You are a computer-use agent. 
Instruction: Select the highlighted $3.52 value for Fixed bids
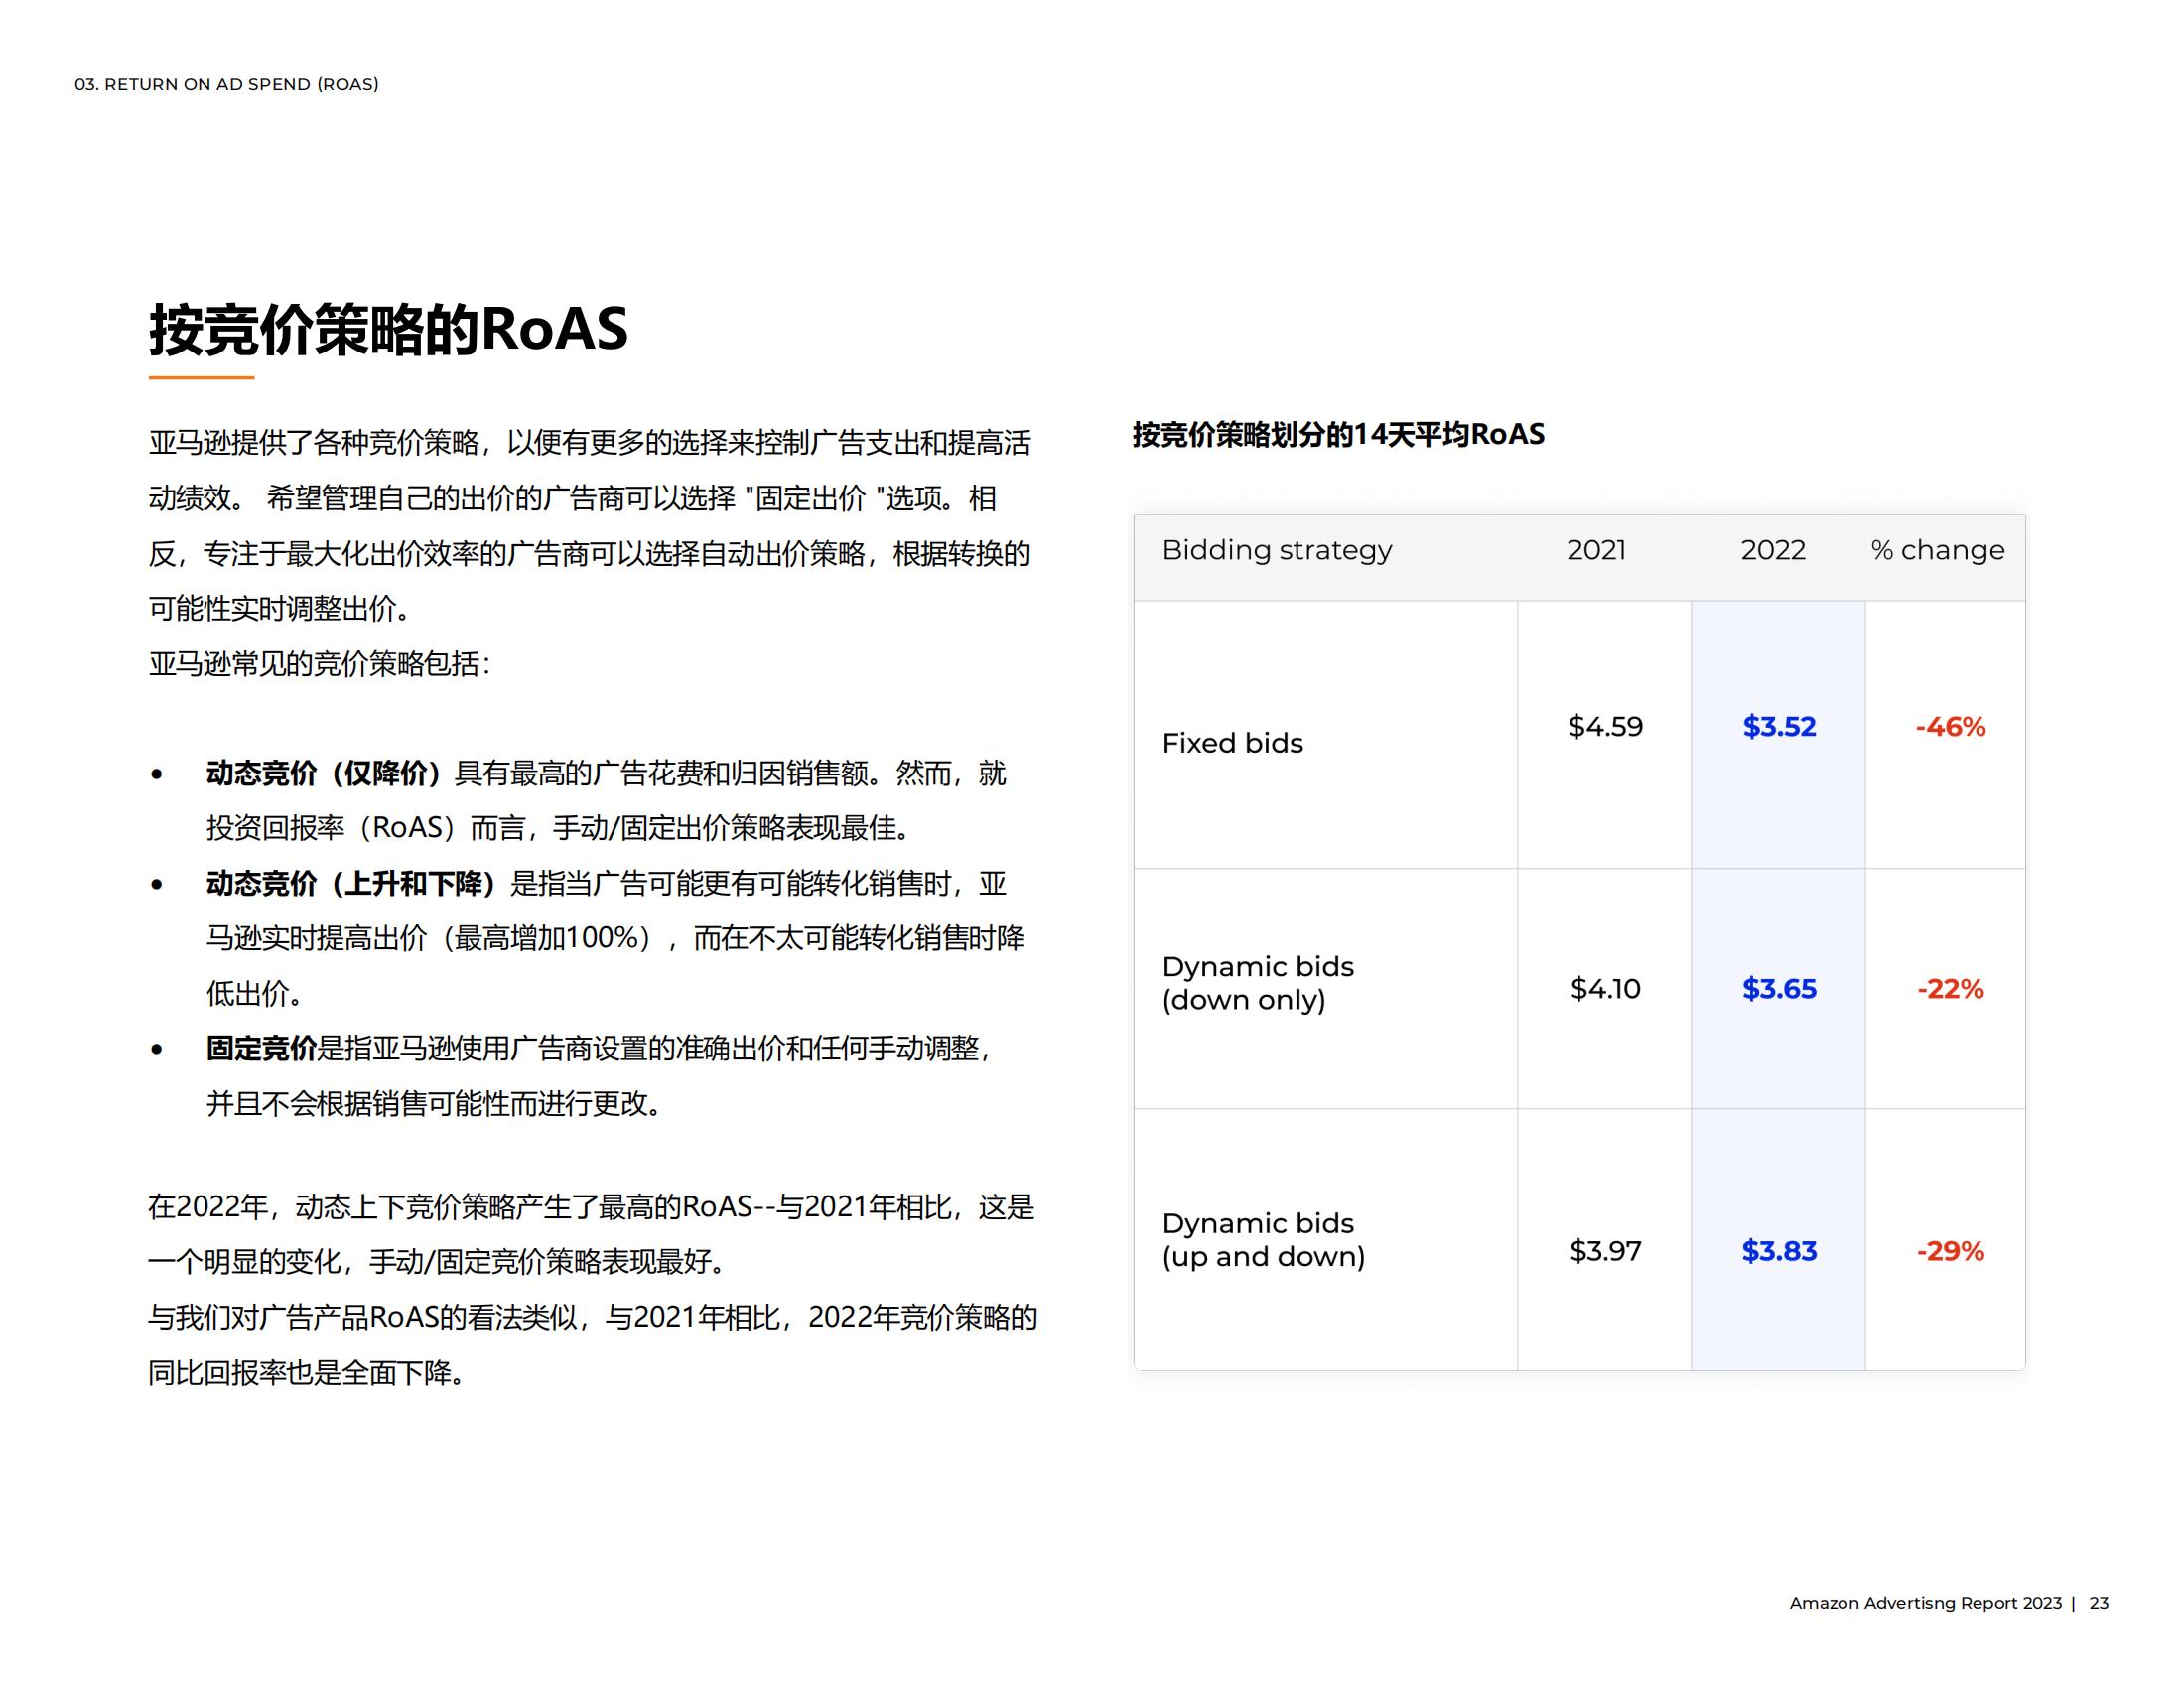pyautogui.click(x=1779, y=728)
